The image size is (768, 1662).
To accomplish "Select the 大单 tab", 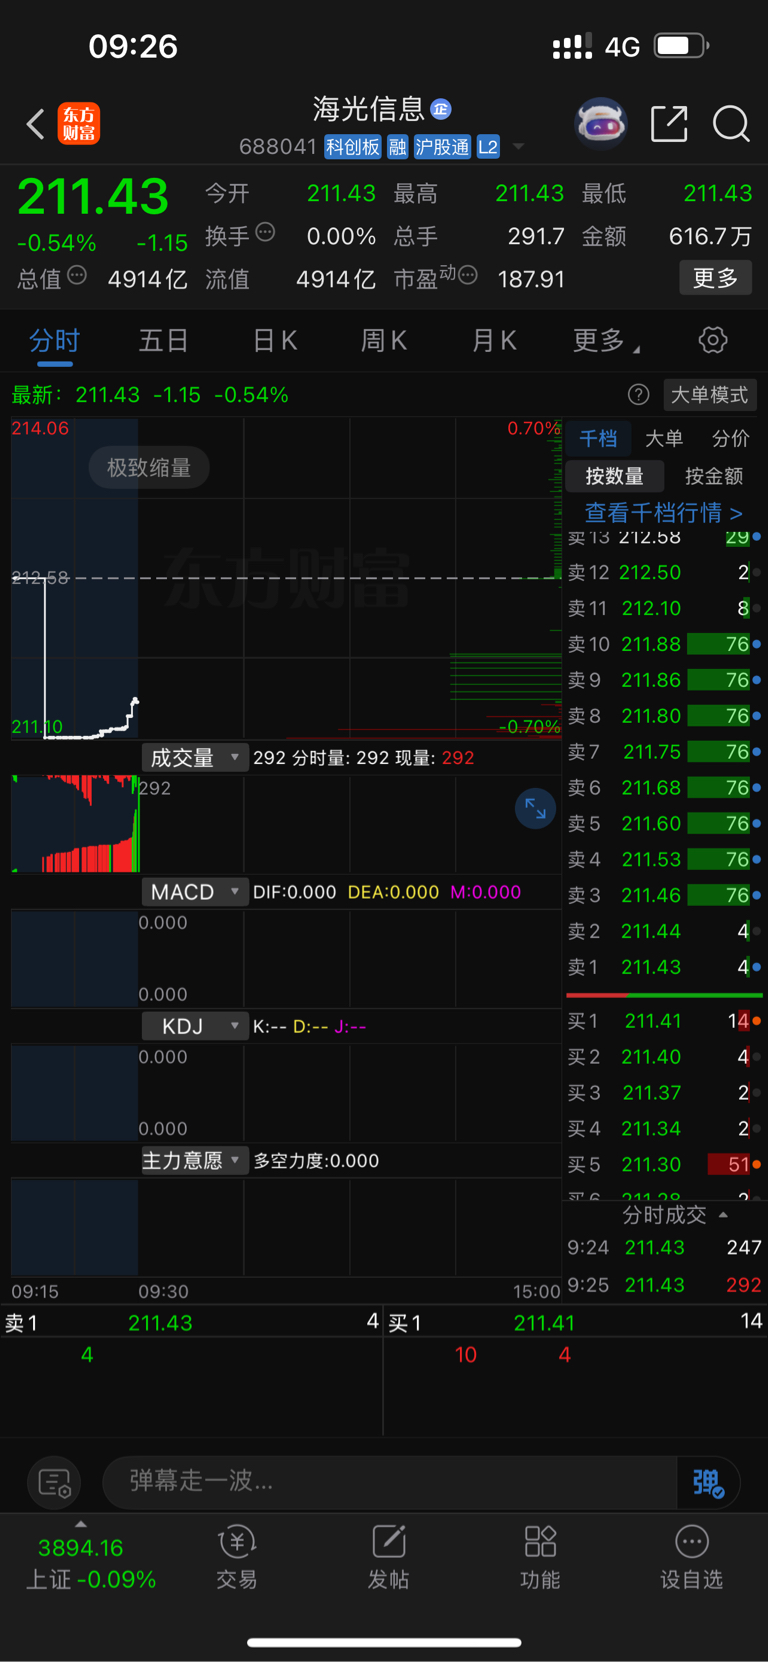I will pos(664,438).
